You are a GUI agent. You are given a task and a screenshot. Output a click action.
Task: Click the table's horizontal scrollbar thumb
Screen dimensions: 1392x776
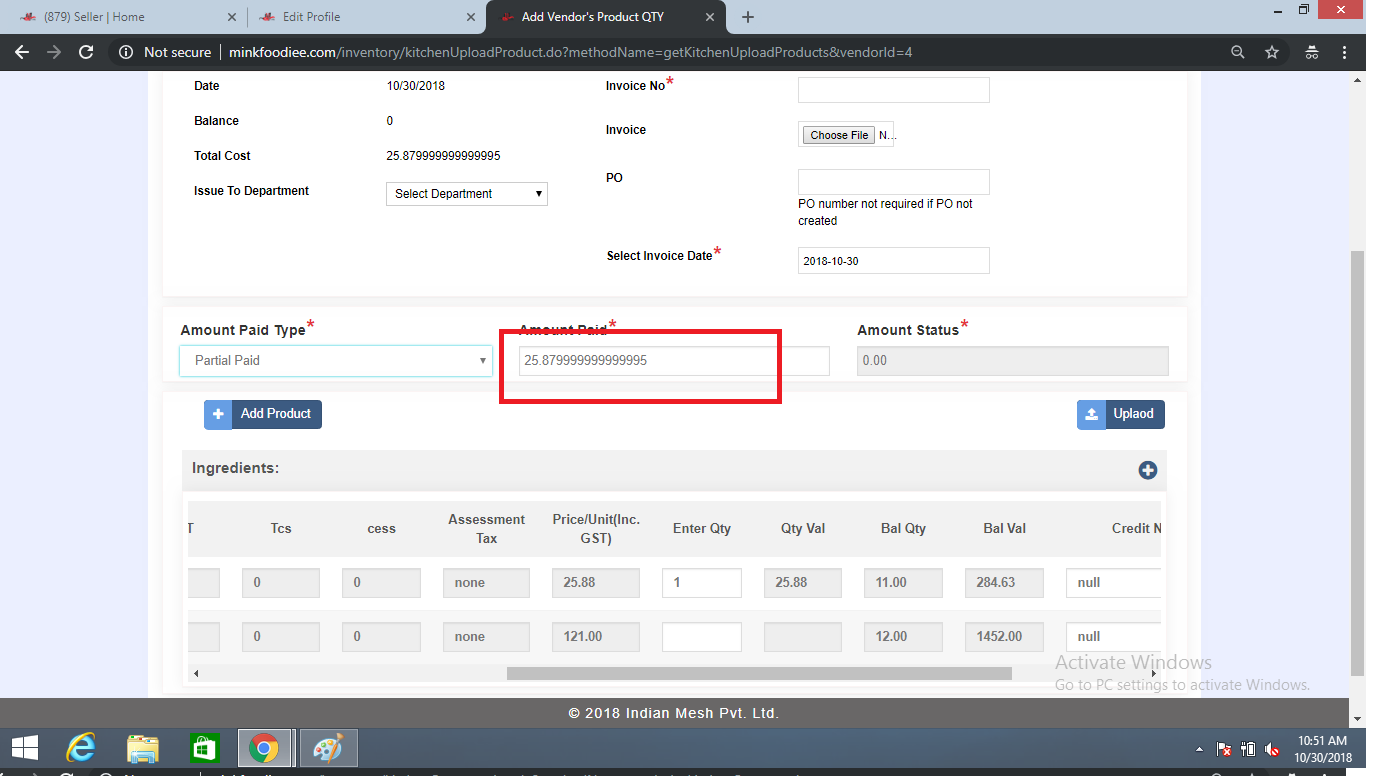[x=759, y=674]
